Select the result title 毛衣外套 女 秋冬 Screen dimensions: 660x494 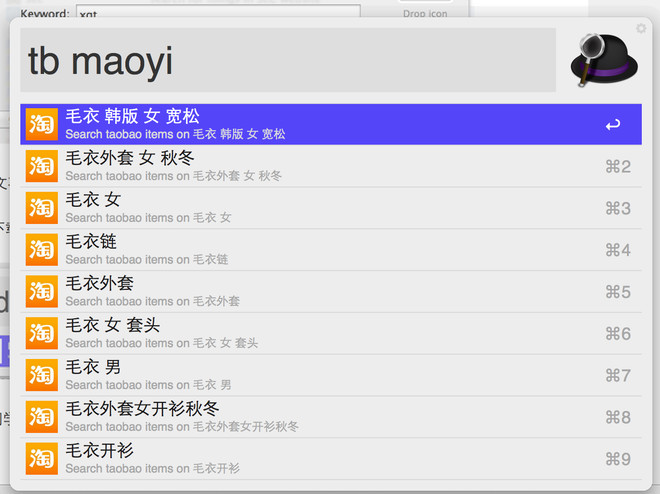click(x=130, y=158)
